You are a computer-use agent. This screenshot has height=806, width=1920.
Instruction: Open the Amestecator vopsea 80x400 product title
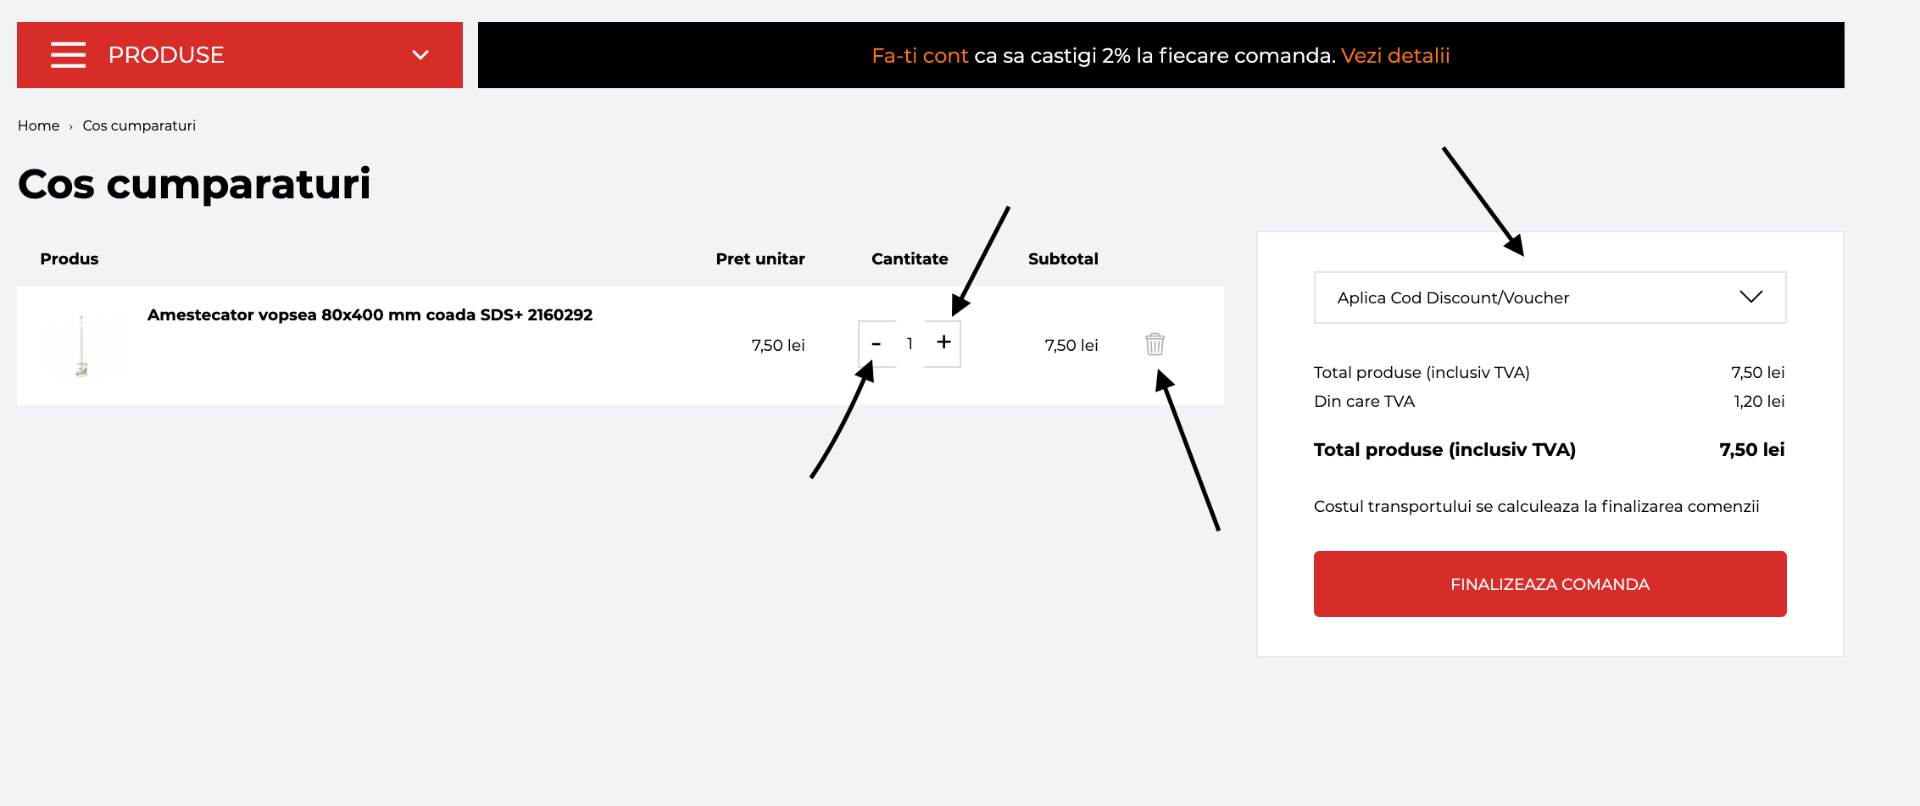[369, 315]
